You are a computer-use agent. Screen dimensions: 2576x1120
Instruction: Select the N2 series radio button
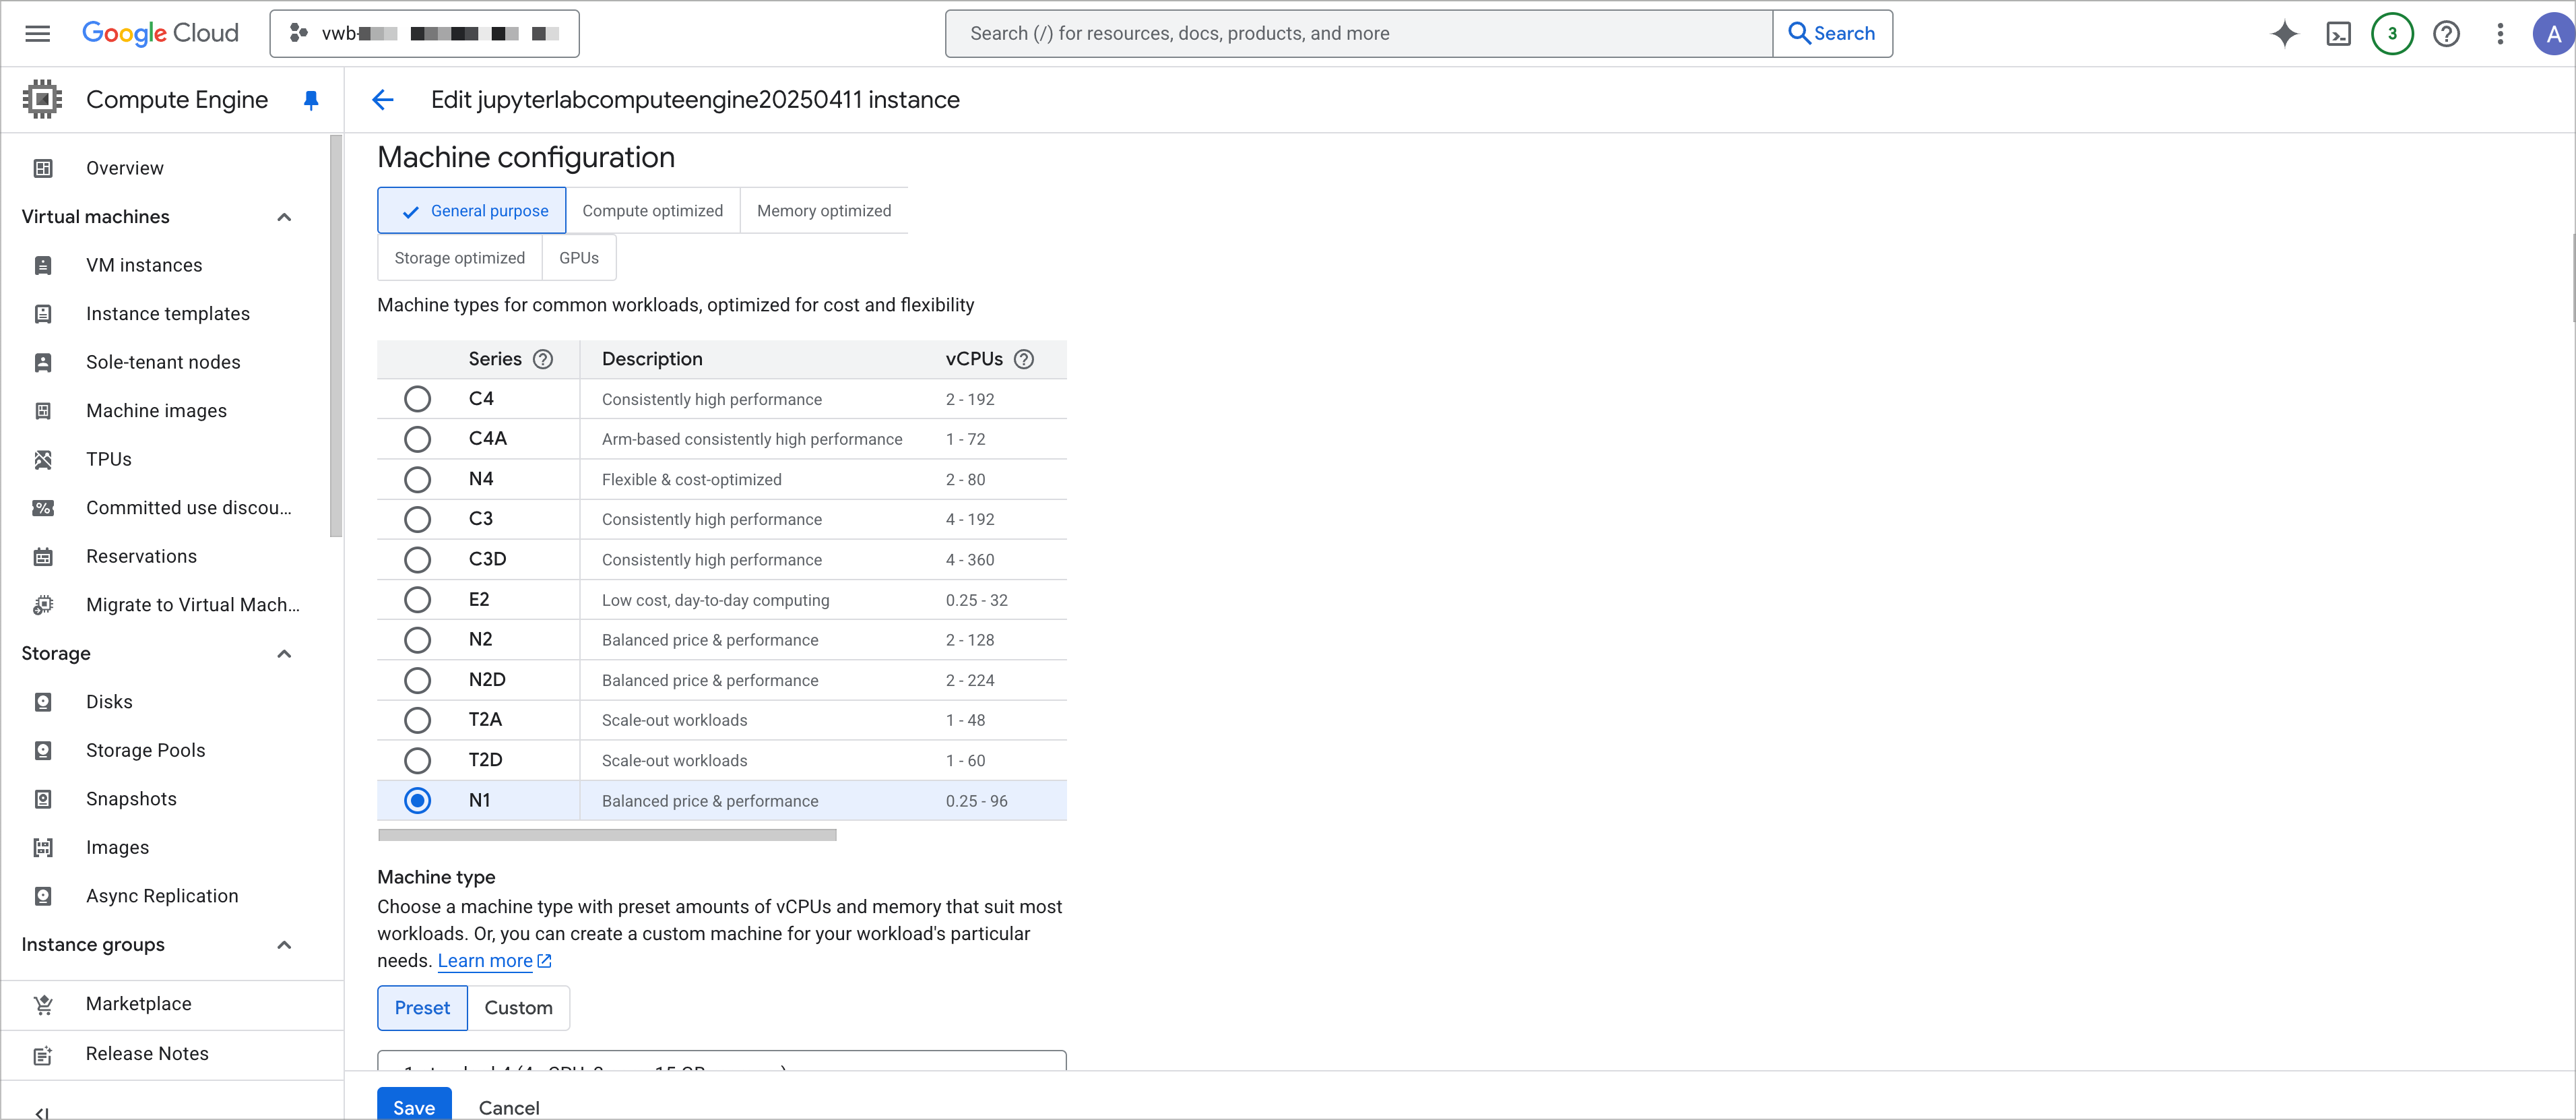[417, 640]
